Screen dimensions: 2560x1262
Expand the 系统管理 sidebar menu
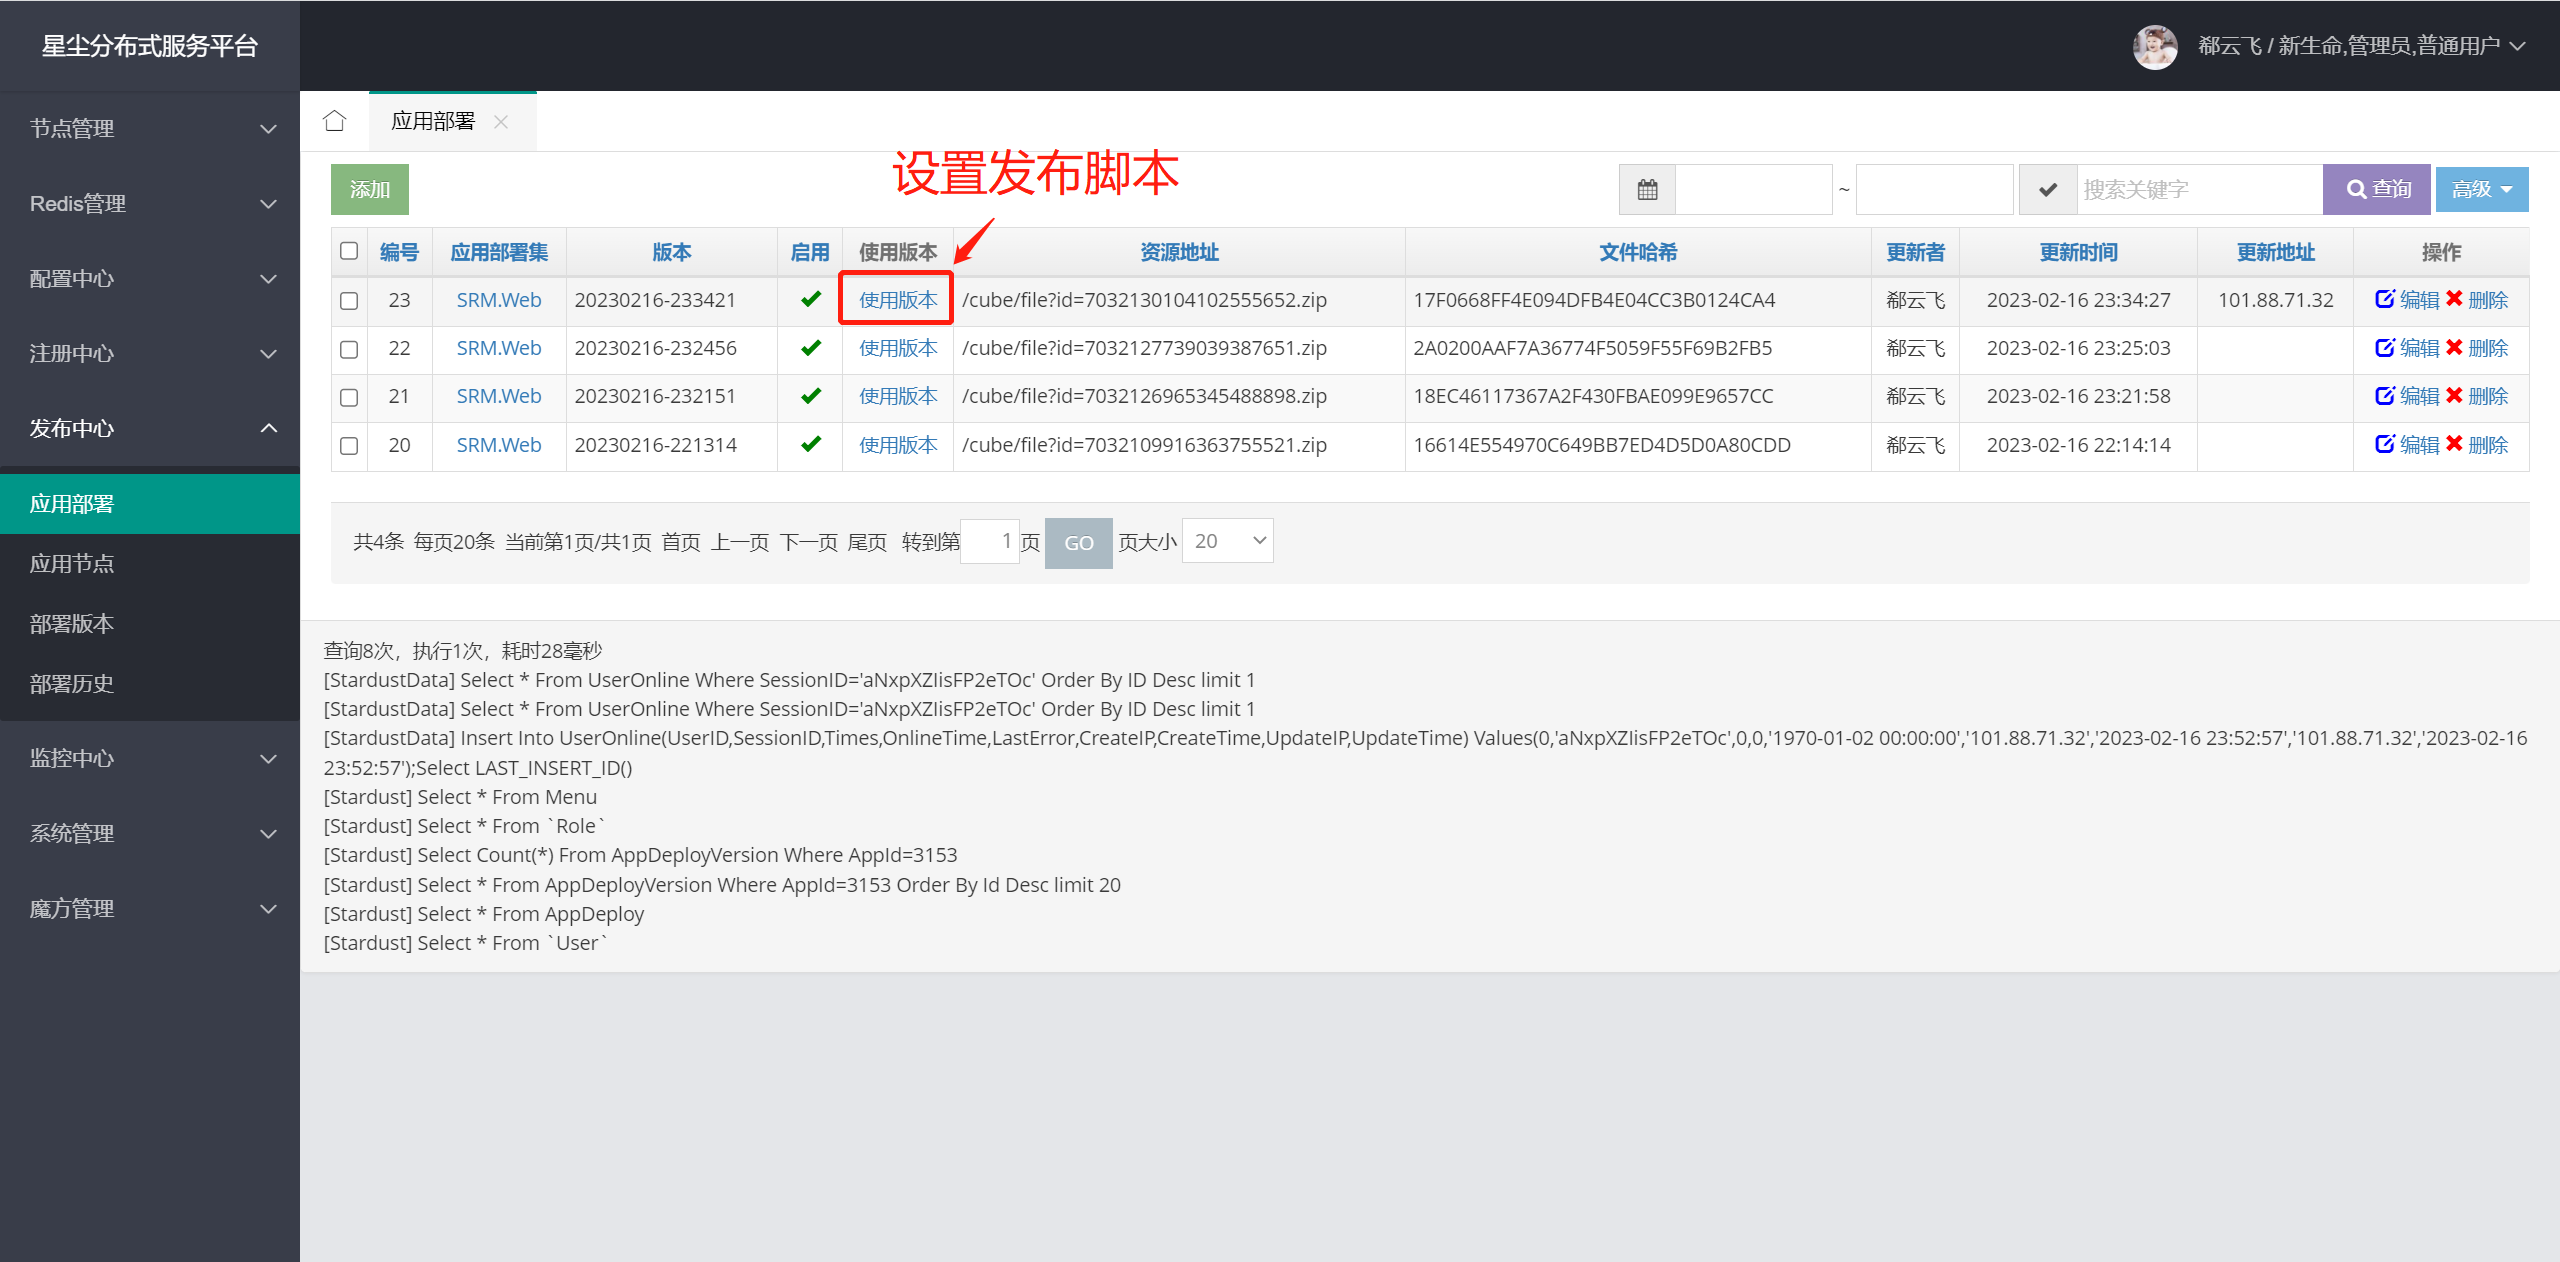click(150, 834)
